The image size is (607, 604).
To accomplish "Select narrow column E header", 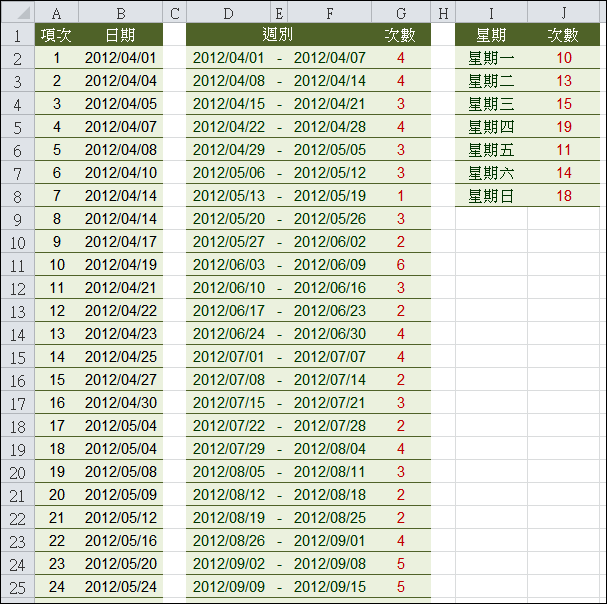I will click(279, 14).
